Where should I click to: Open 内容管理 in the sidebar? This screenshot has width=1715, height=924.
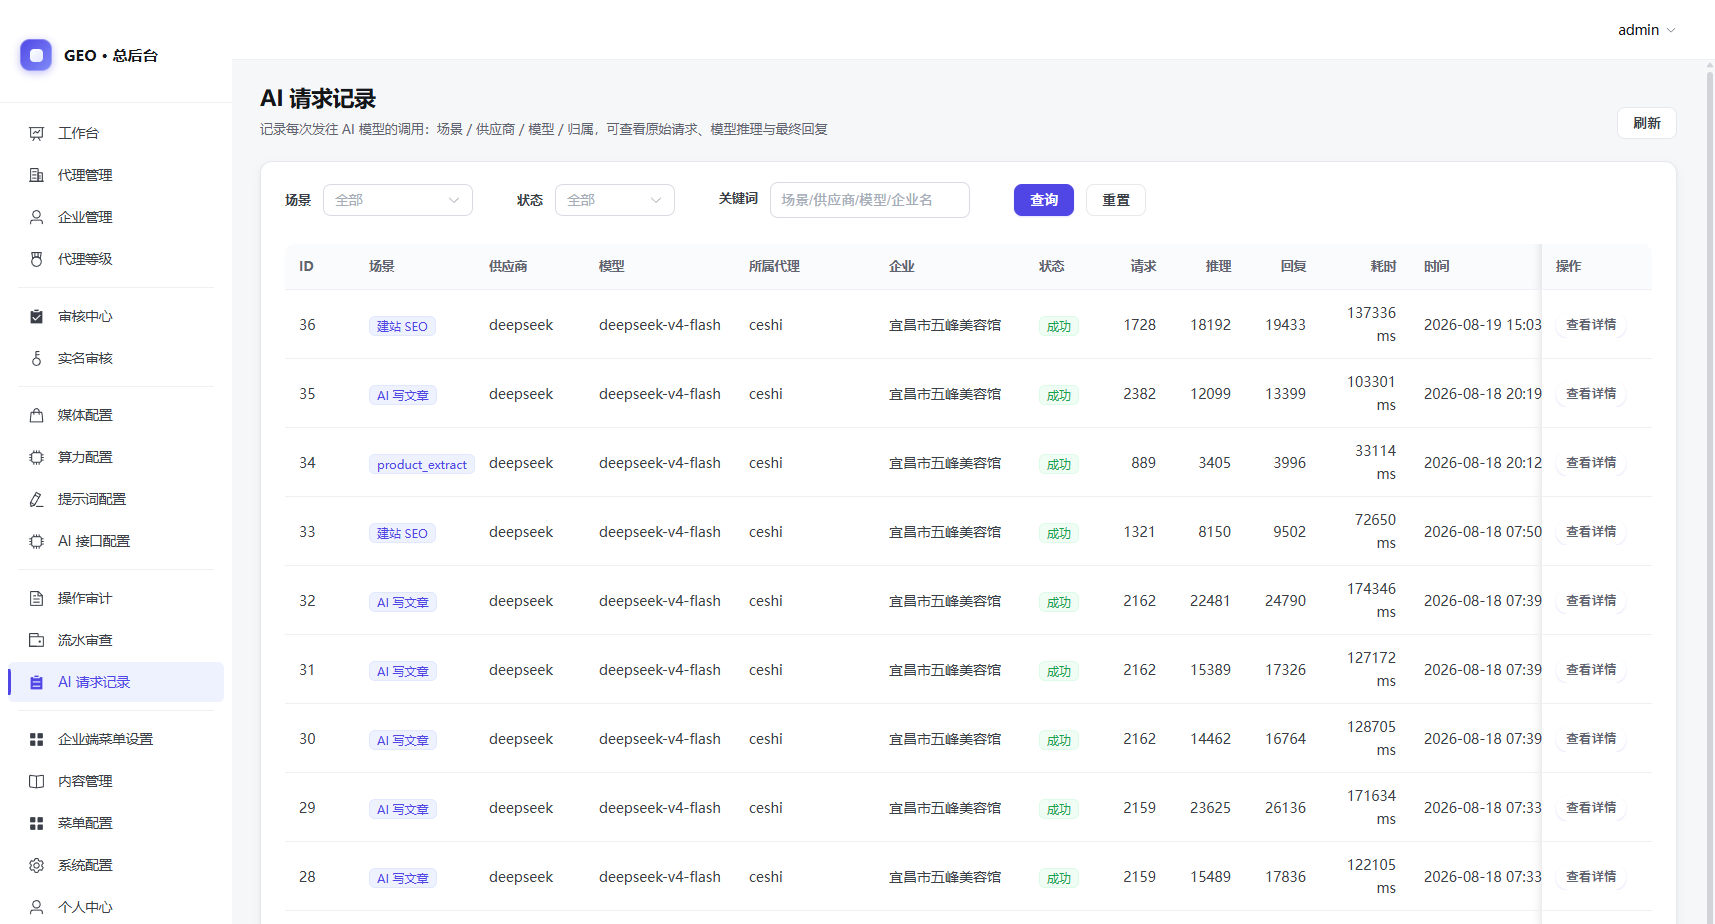click(x=116, y=781)
